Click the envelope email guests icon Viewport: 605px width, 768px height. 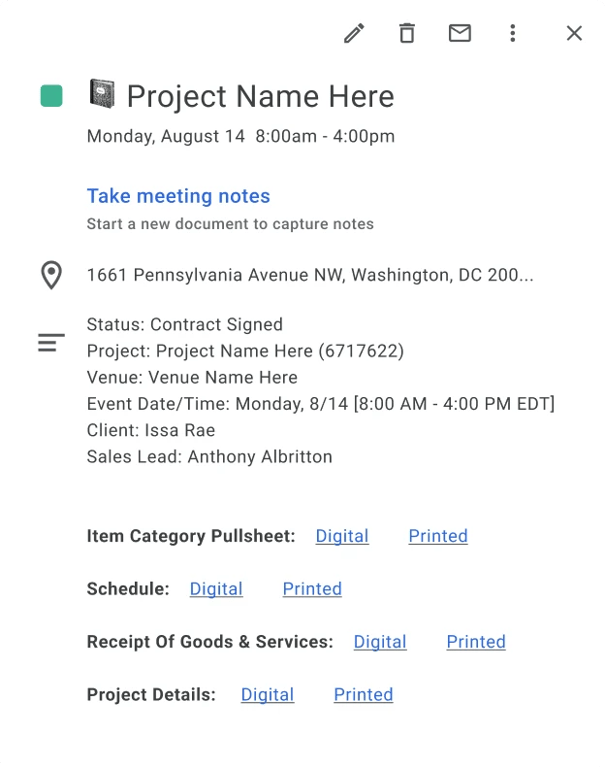click(x=460, y=34)
